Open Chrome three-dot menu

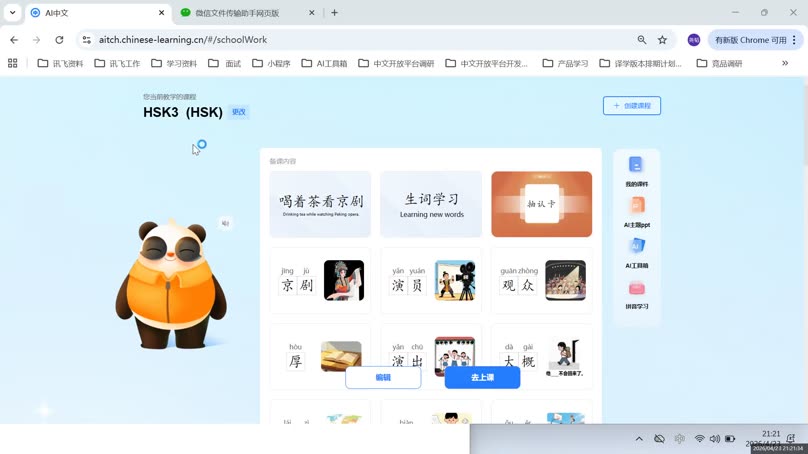coord(794,40)
